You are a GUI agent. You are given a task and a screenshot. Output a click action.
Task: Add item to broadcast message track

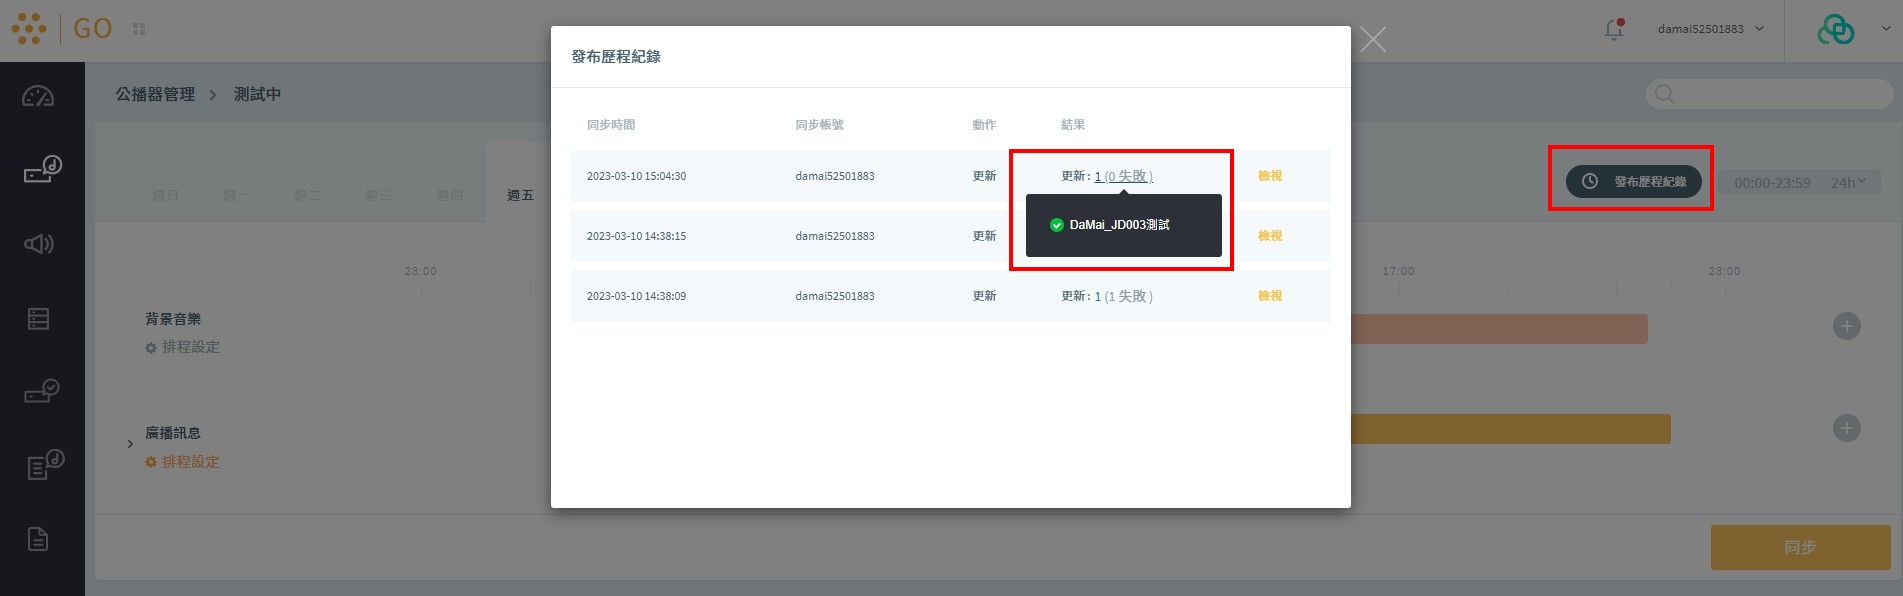click(x=1846, y=428)
